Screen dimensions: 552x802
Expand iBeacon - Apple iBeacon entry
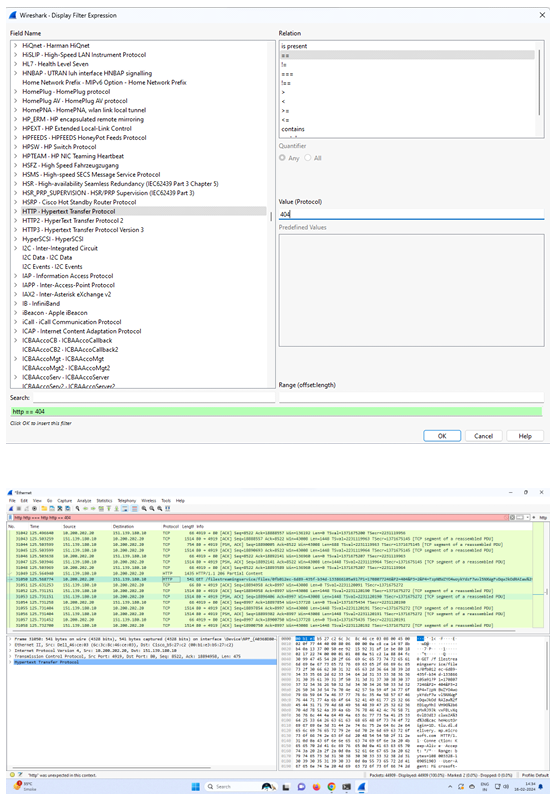coord(15,313)
